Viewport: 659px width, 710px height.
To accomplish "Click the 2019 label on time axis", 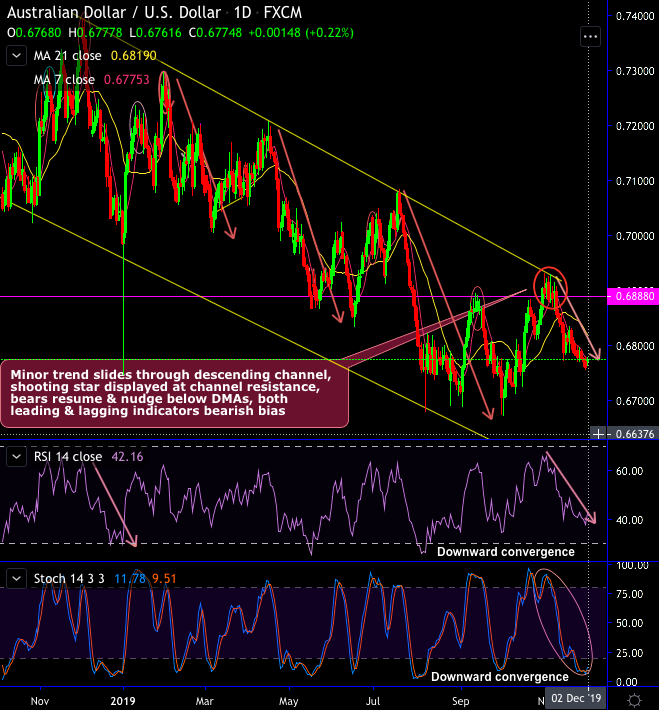I will [x=123, y=701].
